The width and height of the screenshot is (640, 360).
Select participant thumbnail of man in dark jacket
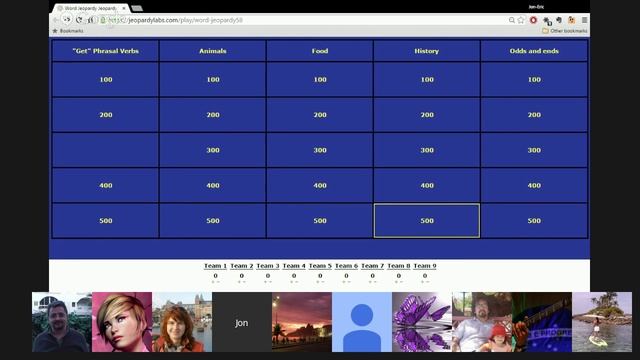(x=62, y=322)
